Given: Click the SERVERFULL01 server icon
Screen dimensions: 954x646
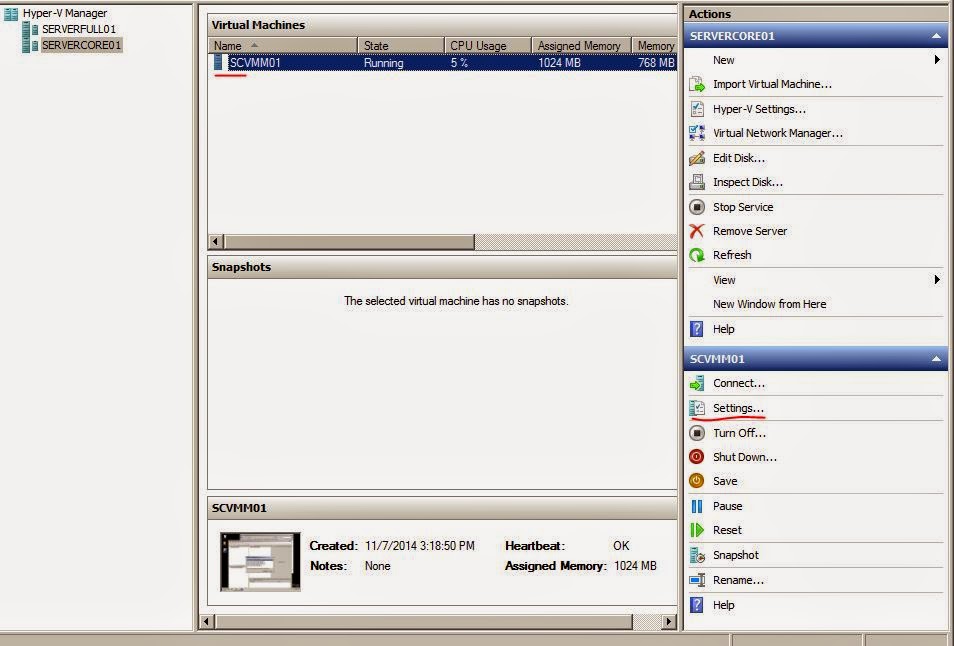Looking at the screenshot, I should click(30, 29).
